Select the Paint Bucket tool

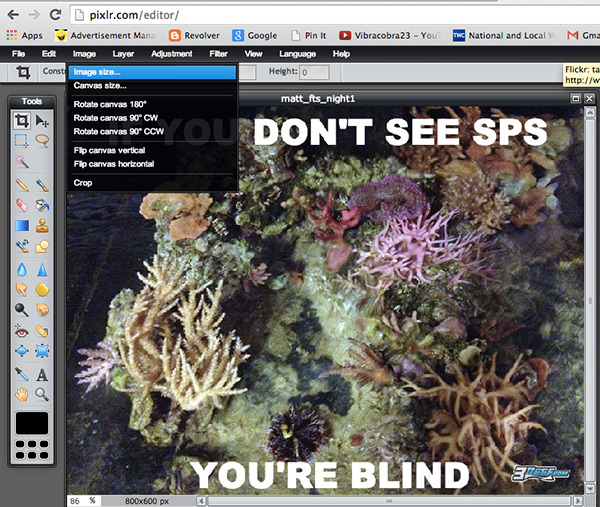click(42, 205)
